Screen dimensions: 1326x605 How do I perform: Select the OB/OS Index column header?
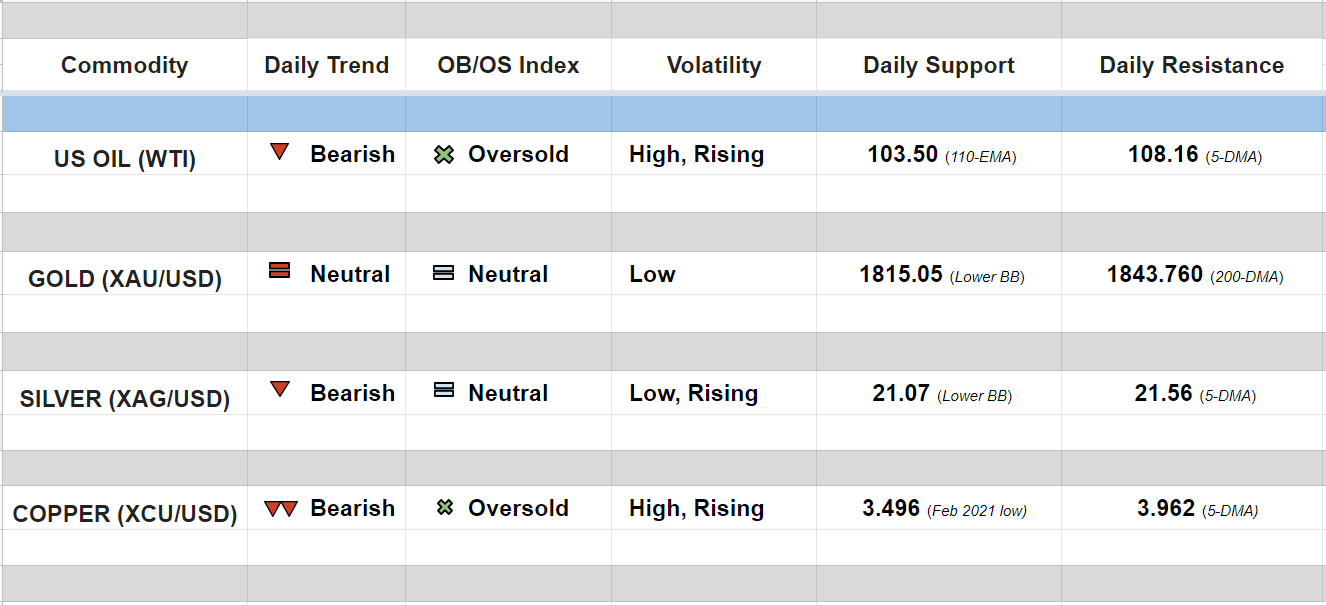coord(508,65)
